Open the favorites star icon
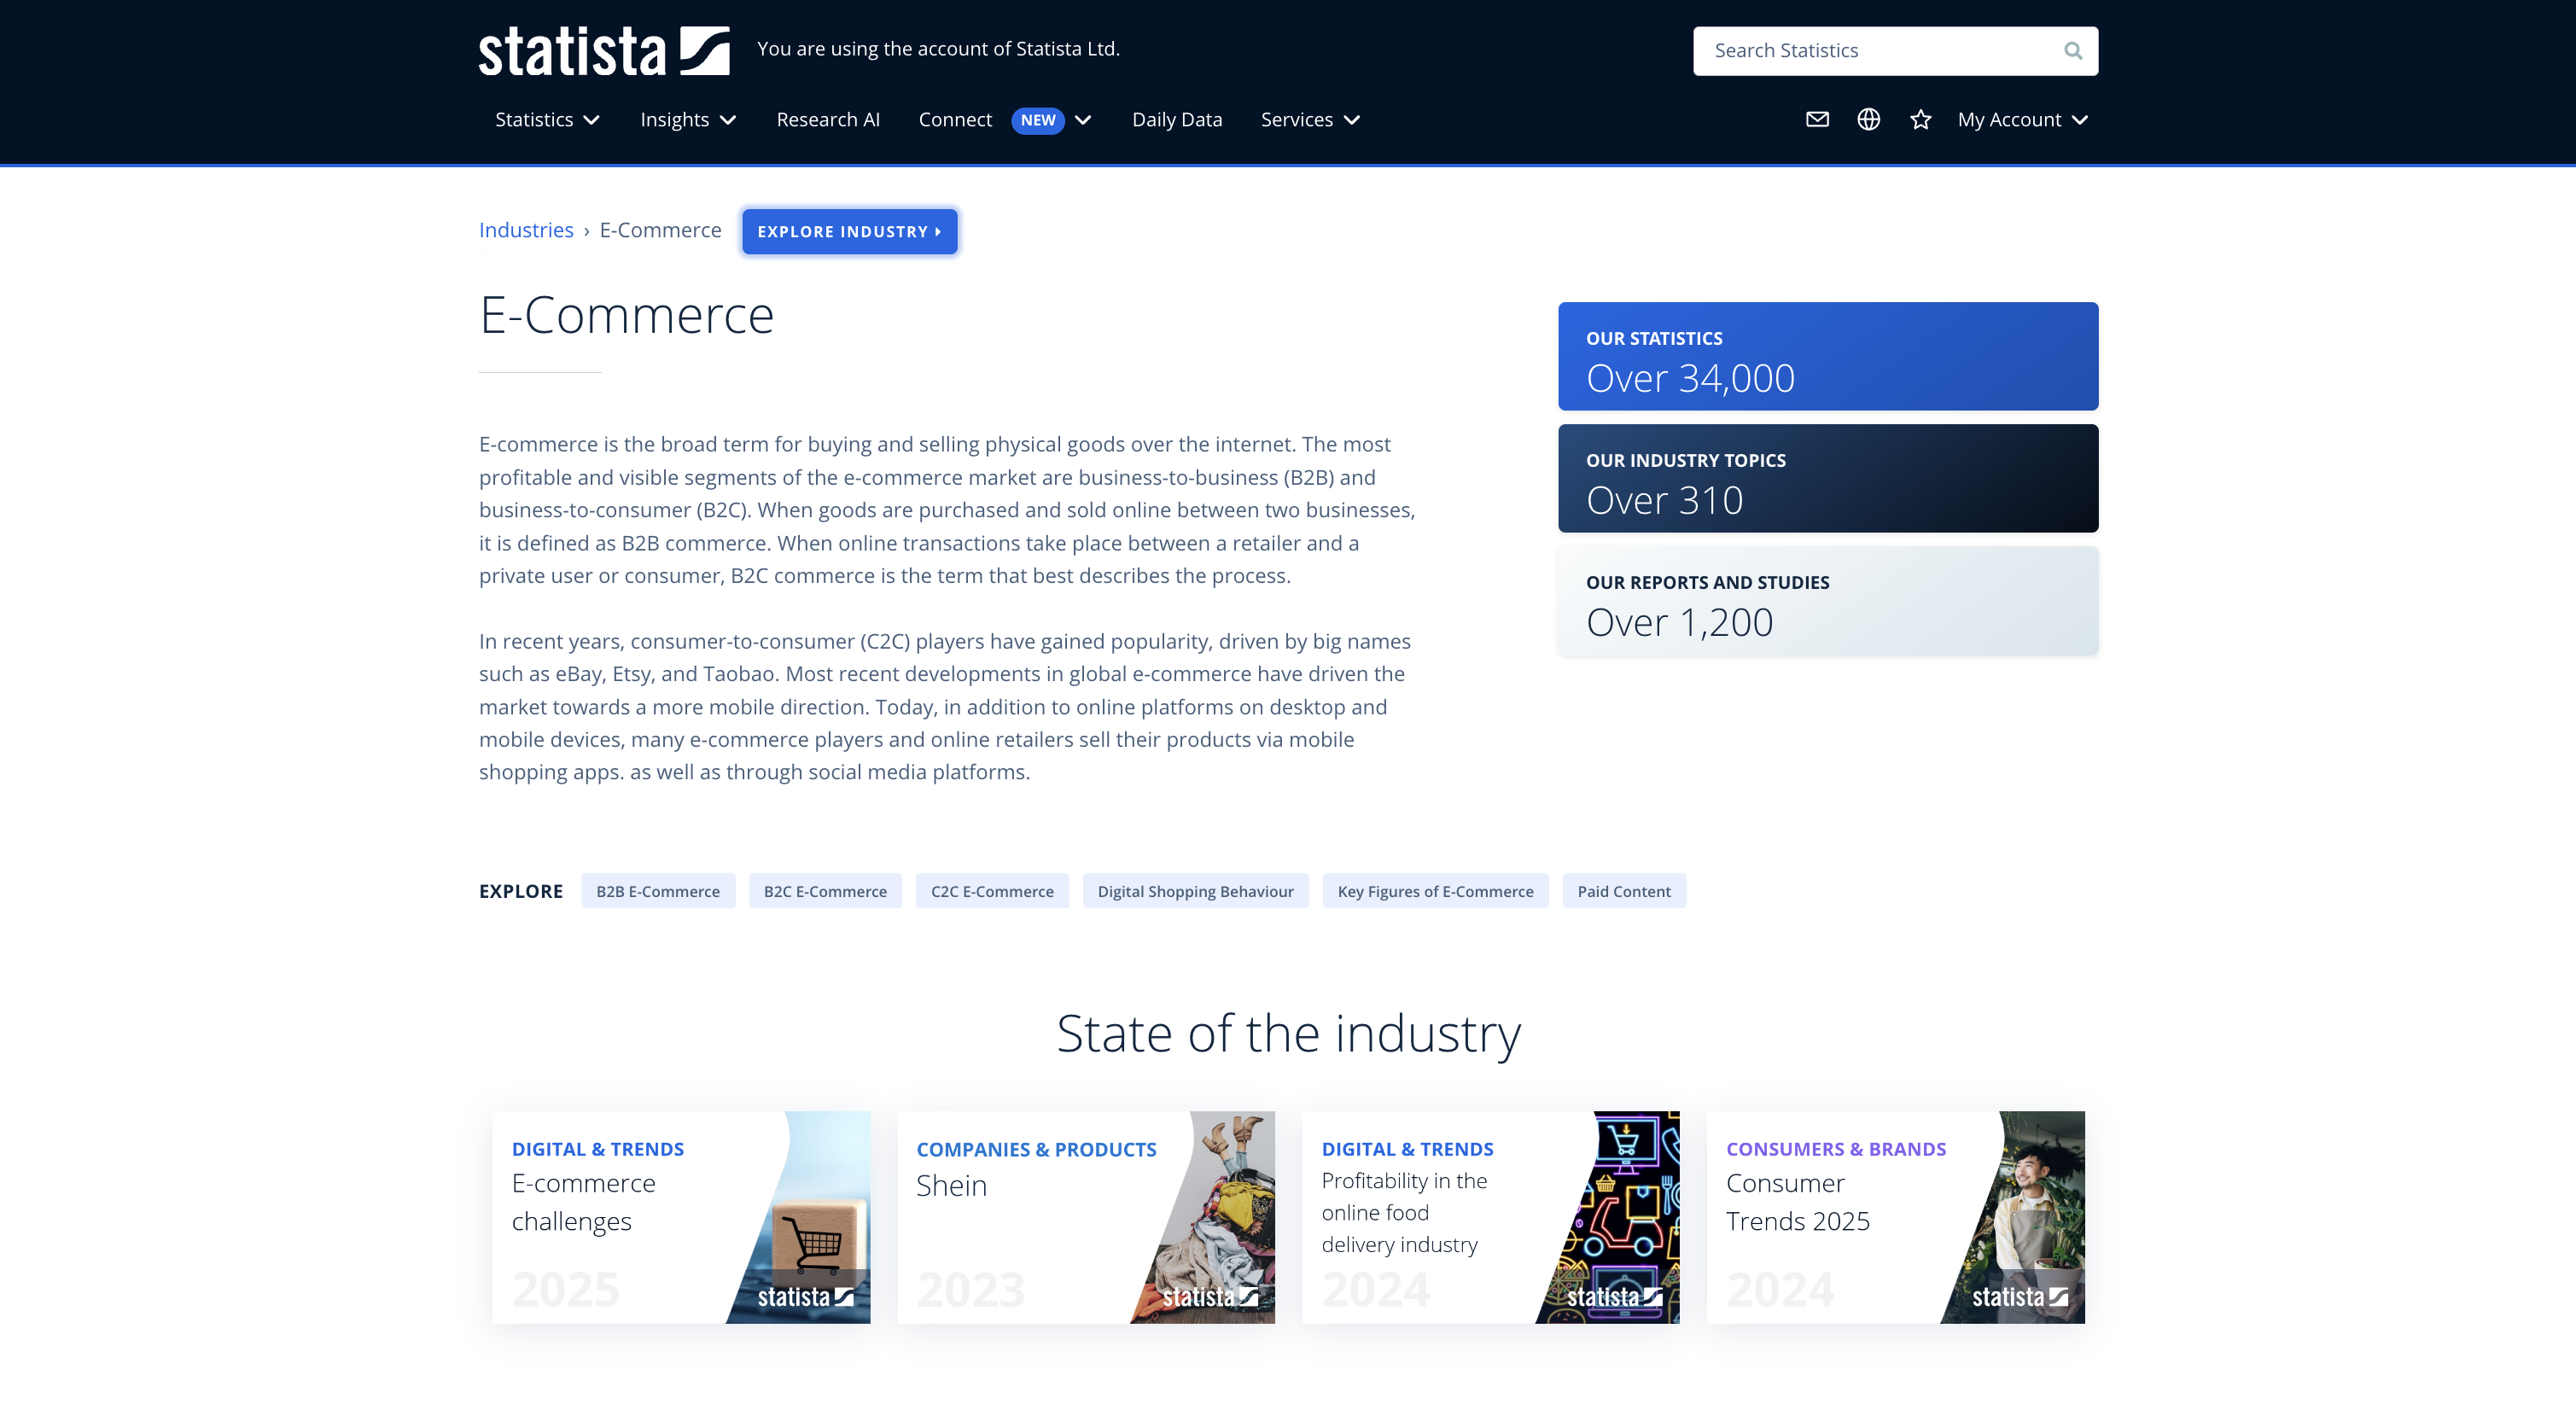Viewport: 2576px width, 1410px height. coord(1920,120)
